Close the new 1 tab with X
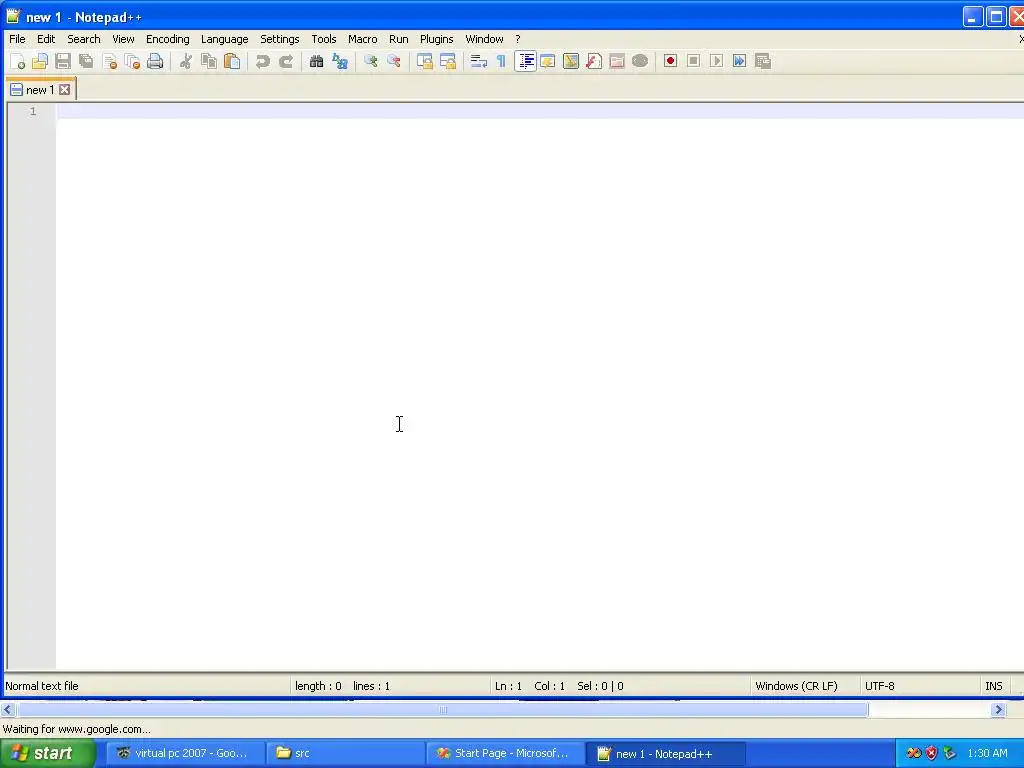 (65, 89)
